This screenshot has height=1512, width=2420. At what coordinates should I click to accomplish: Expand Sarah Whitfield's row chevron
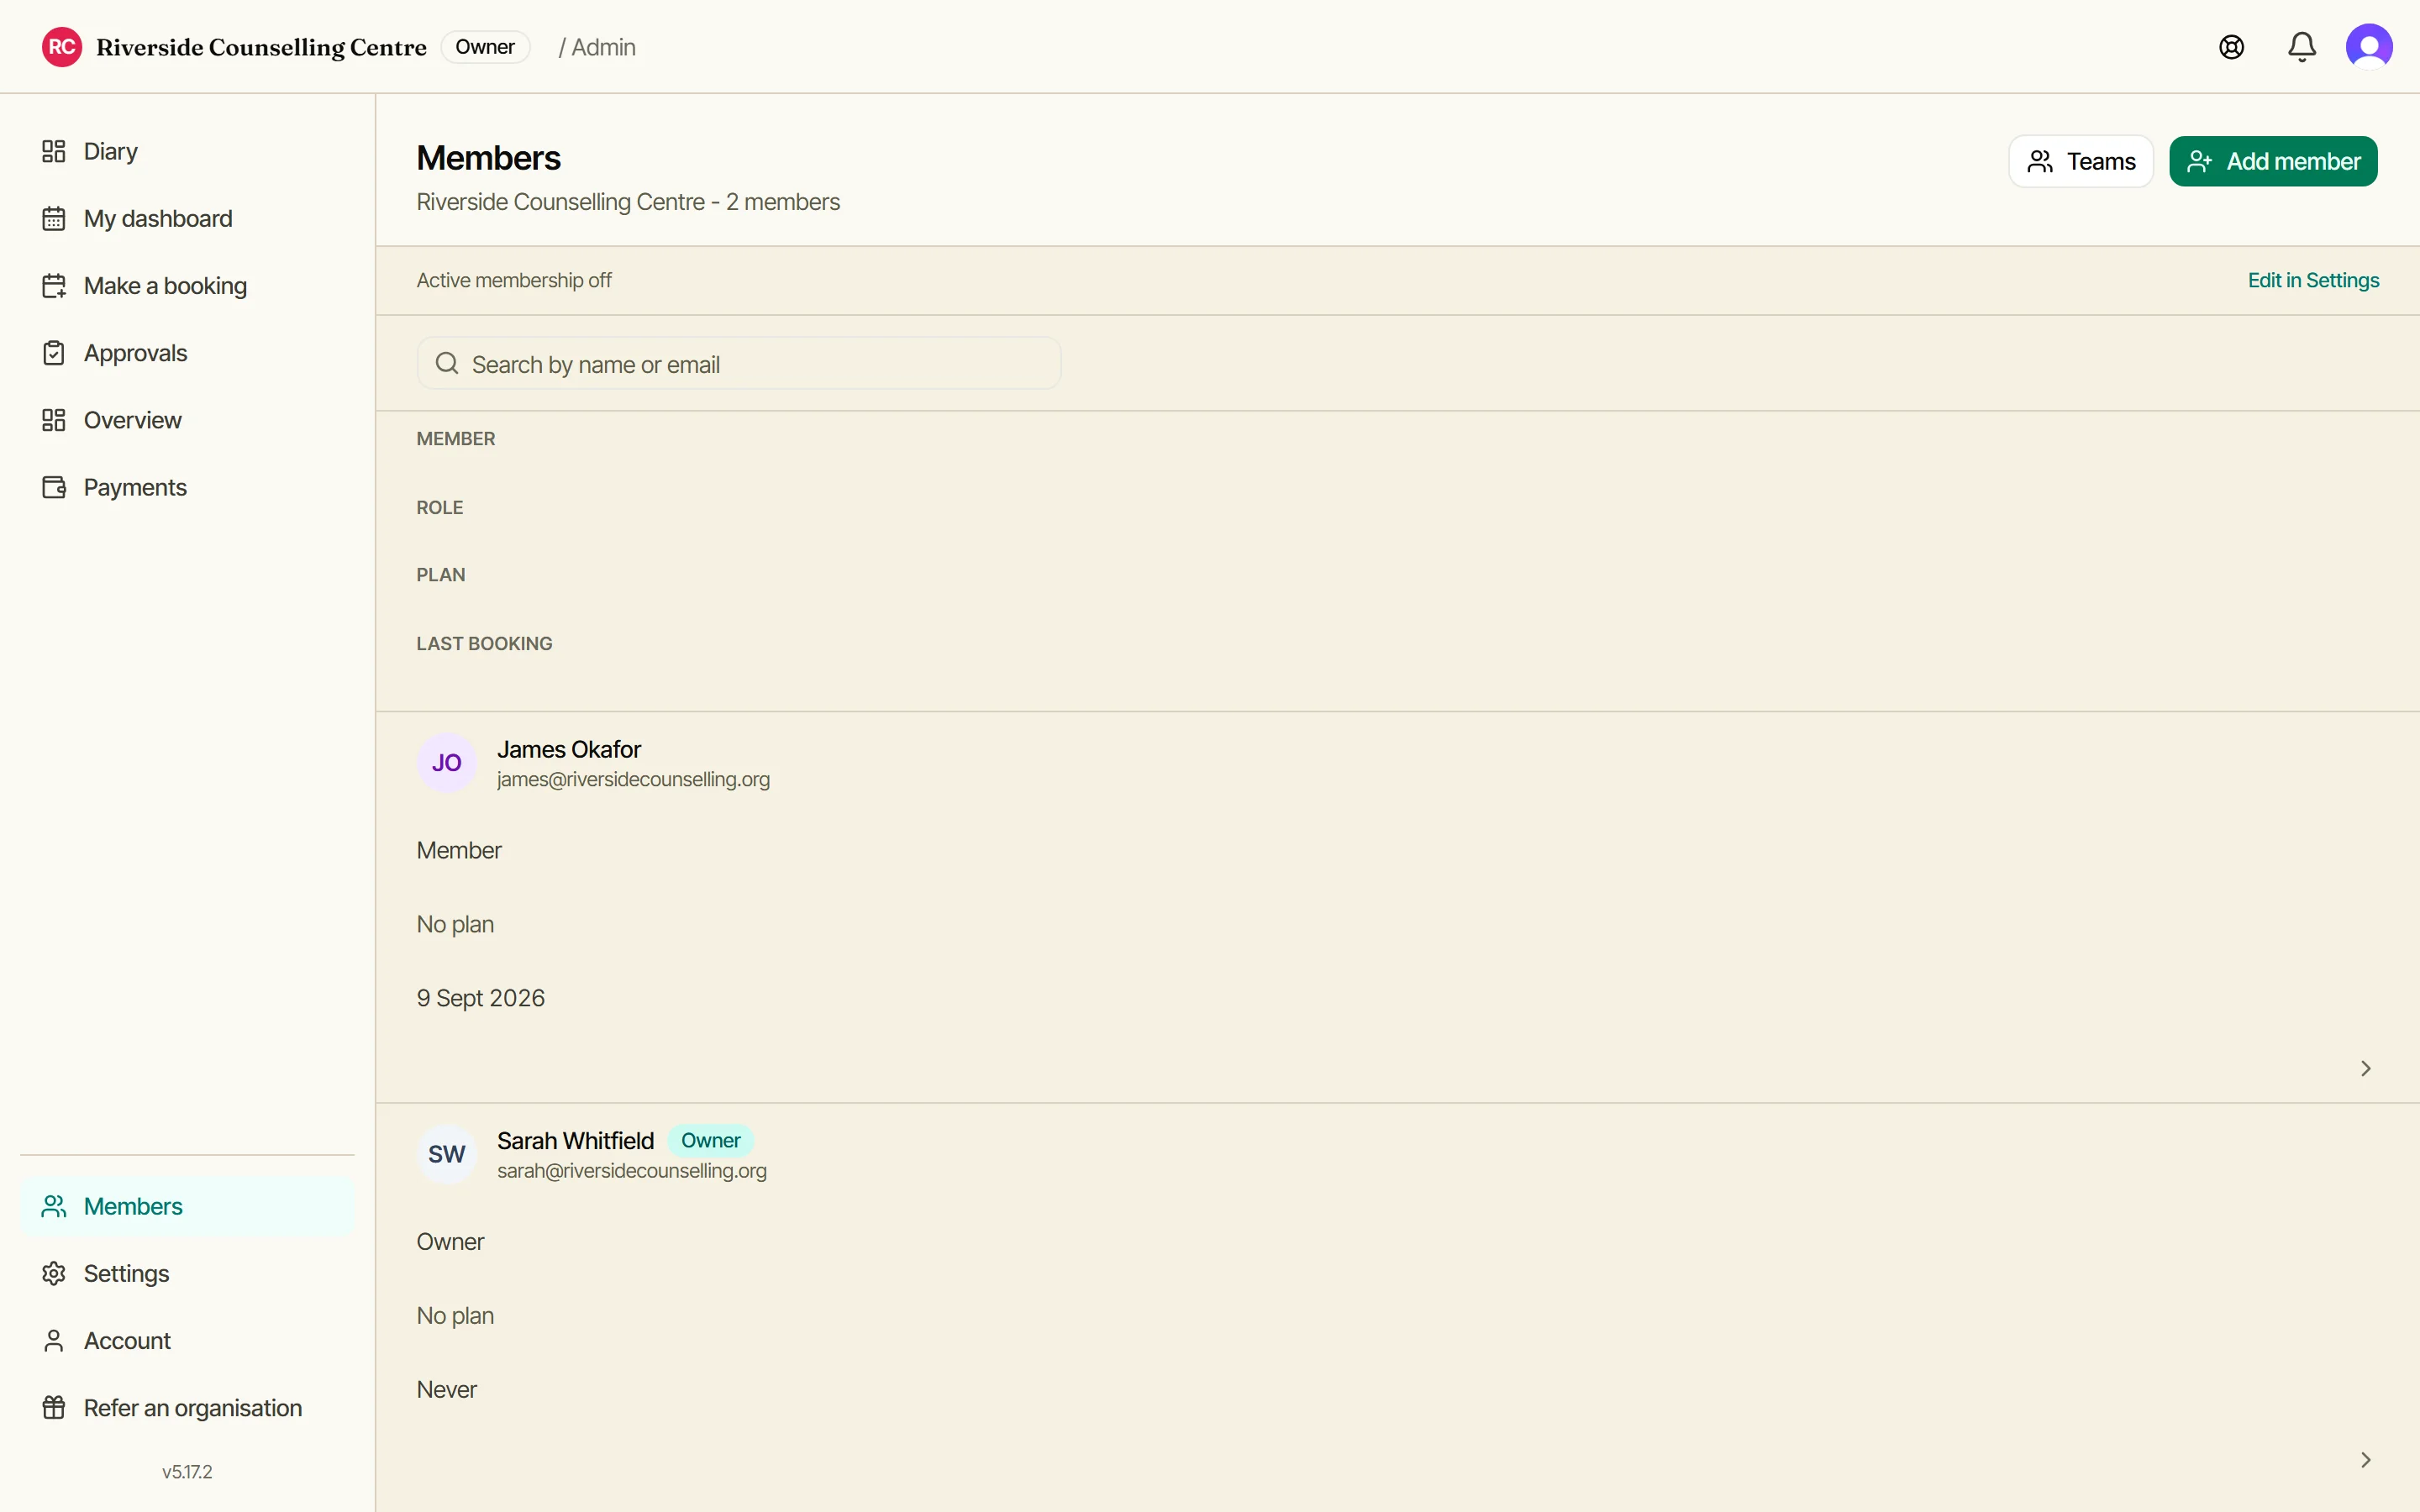[2366, 1460]
